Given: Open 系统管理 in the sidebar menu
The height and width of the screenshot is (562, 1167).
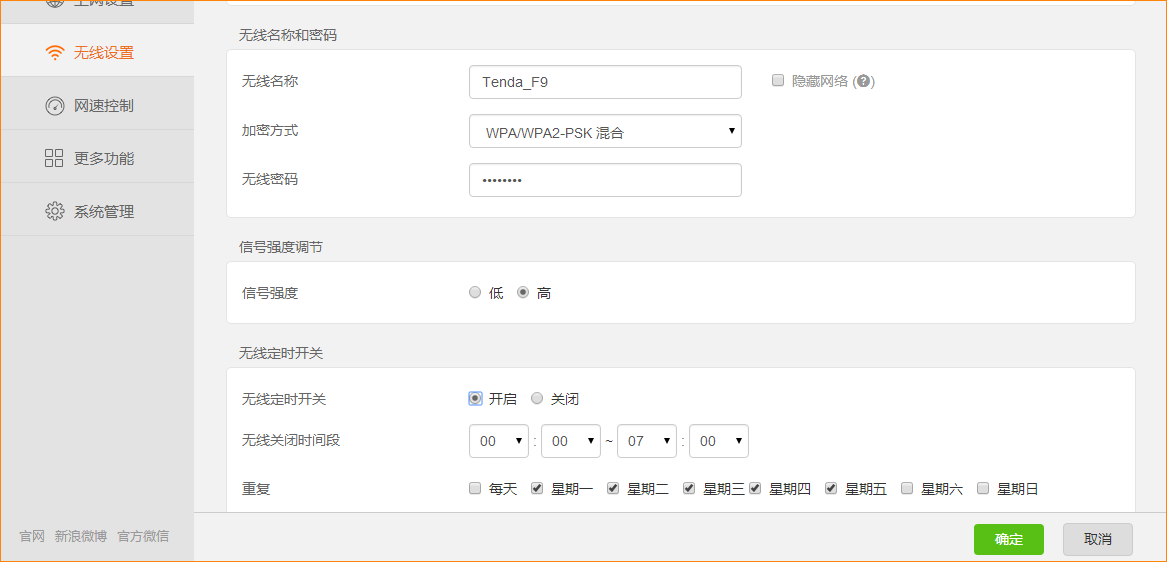Looking at the screenshot, I should tap(103, 212).
